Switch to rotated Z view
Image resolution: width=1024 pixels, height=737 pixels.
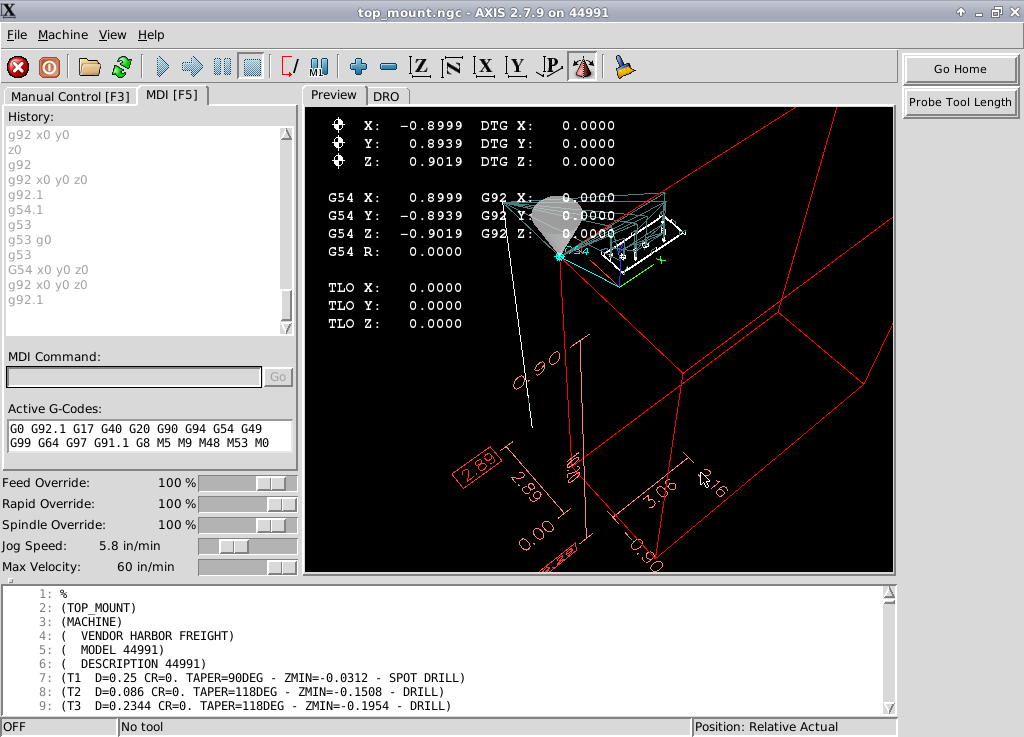(452, 67)
